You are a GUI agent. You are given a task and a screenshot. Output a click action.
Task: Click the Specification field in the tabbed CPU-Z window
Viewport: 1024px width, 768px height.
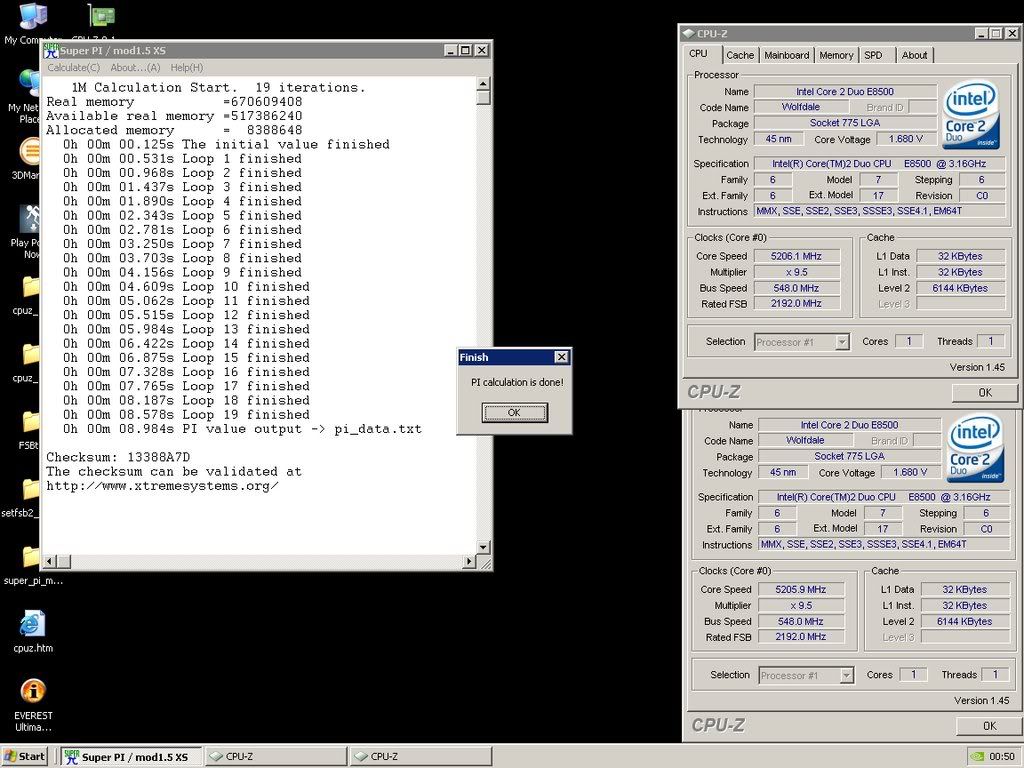880,163
